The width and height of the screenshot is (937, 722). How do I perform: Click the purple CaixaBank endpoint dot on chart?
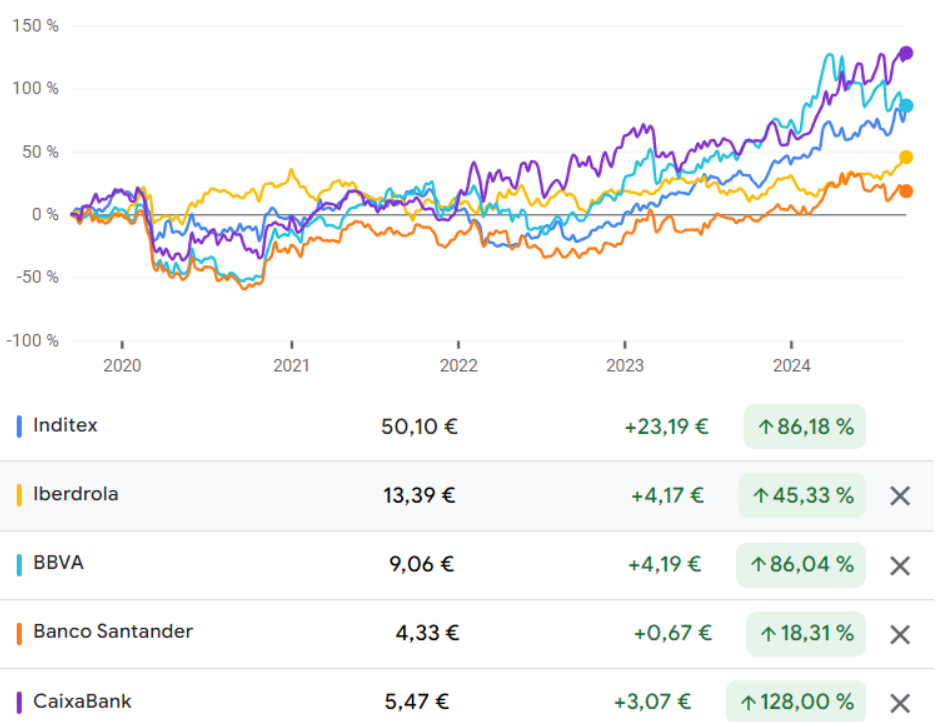pyautogui.click(x=906, y=53)
